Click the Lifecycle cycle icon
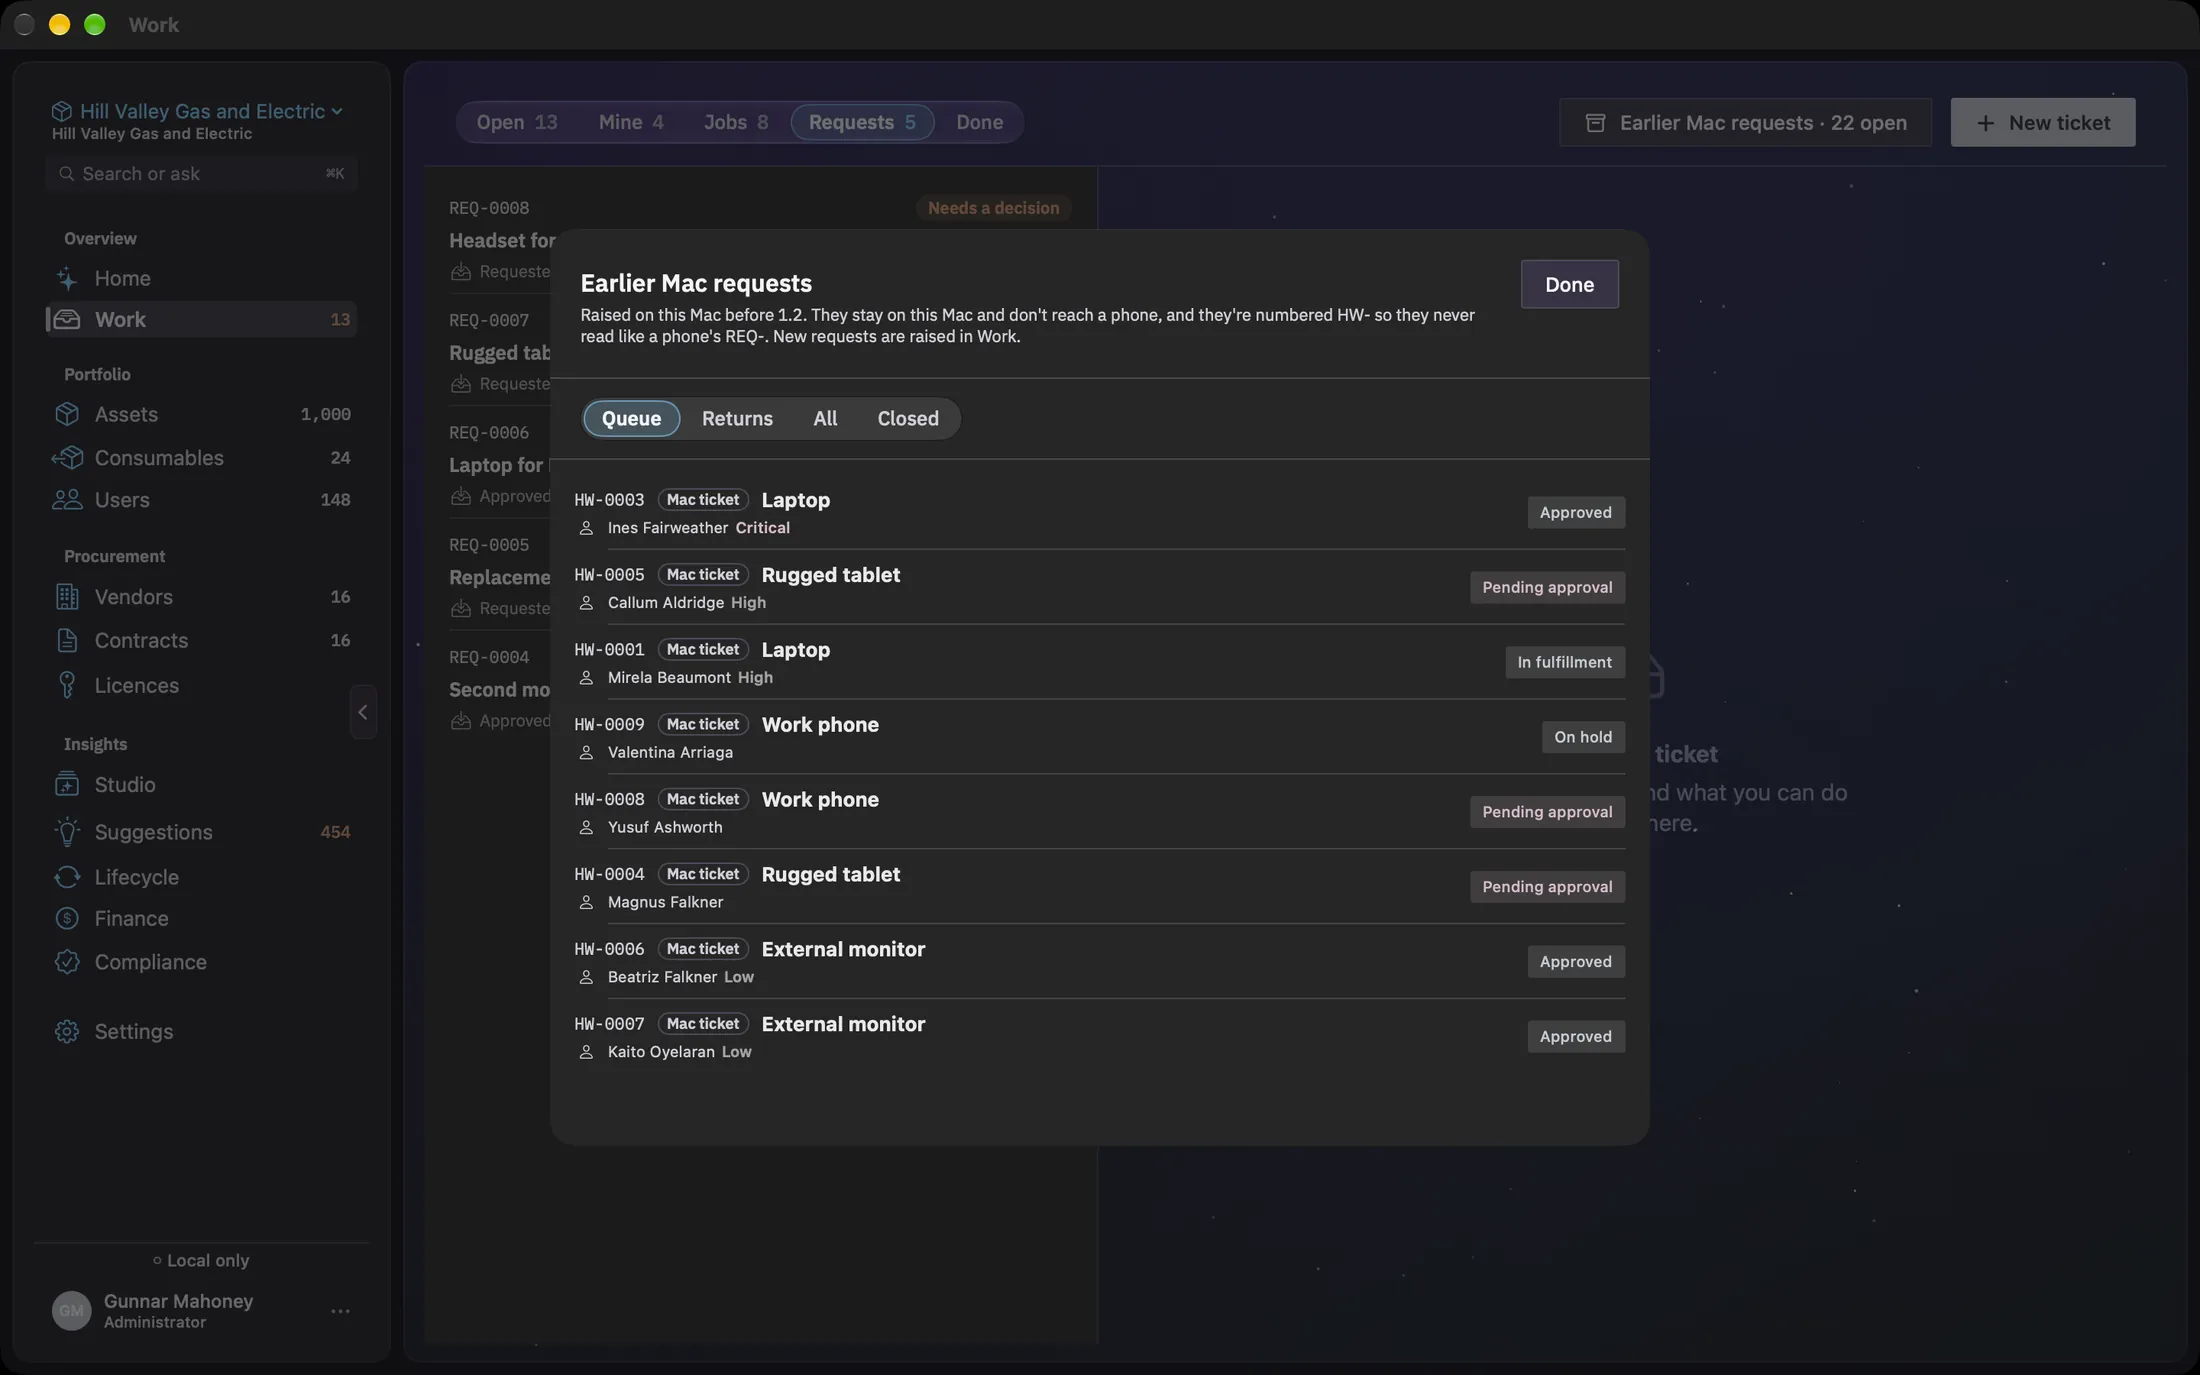Viewport: 2200px width, 1375px height. coord(67,877)
